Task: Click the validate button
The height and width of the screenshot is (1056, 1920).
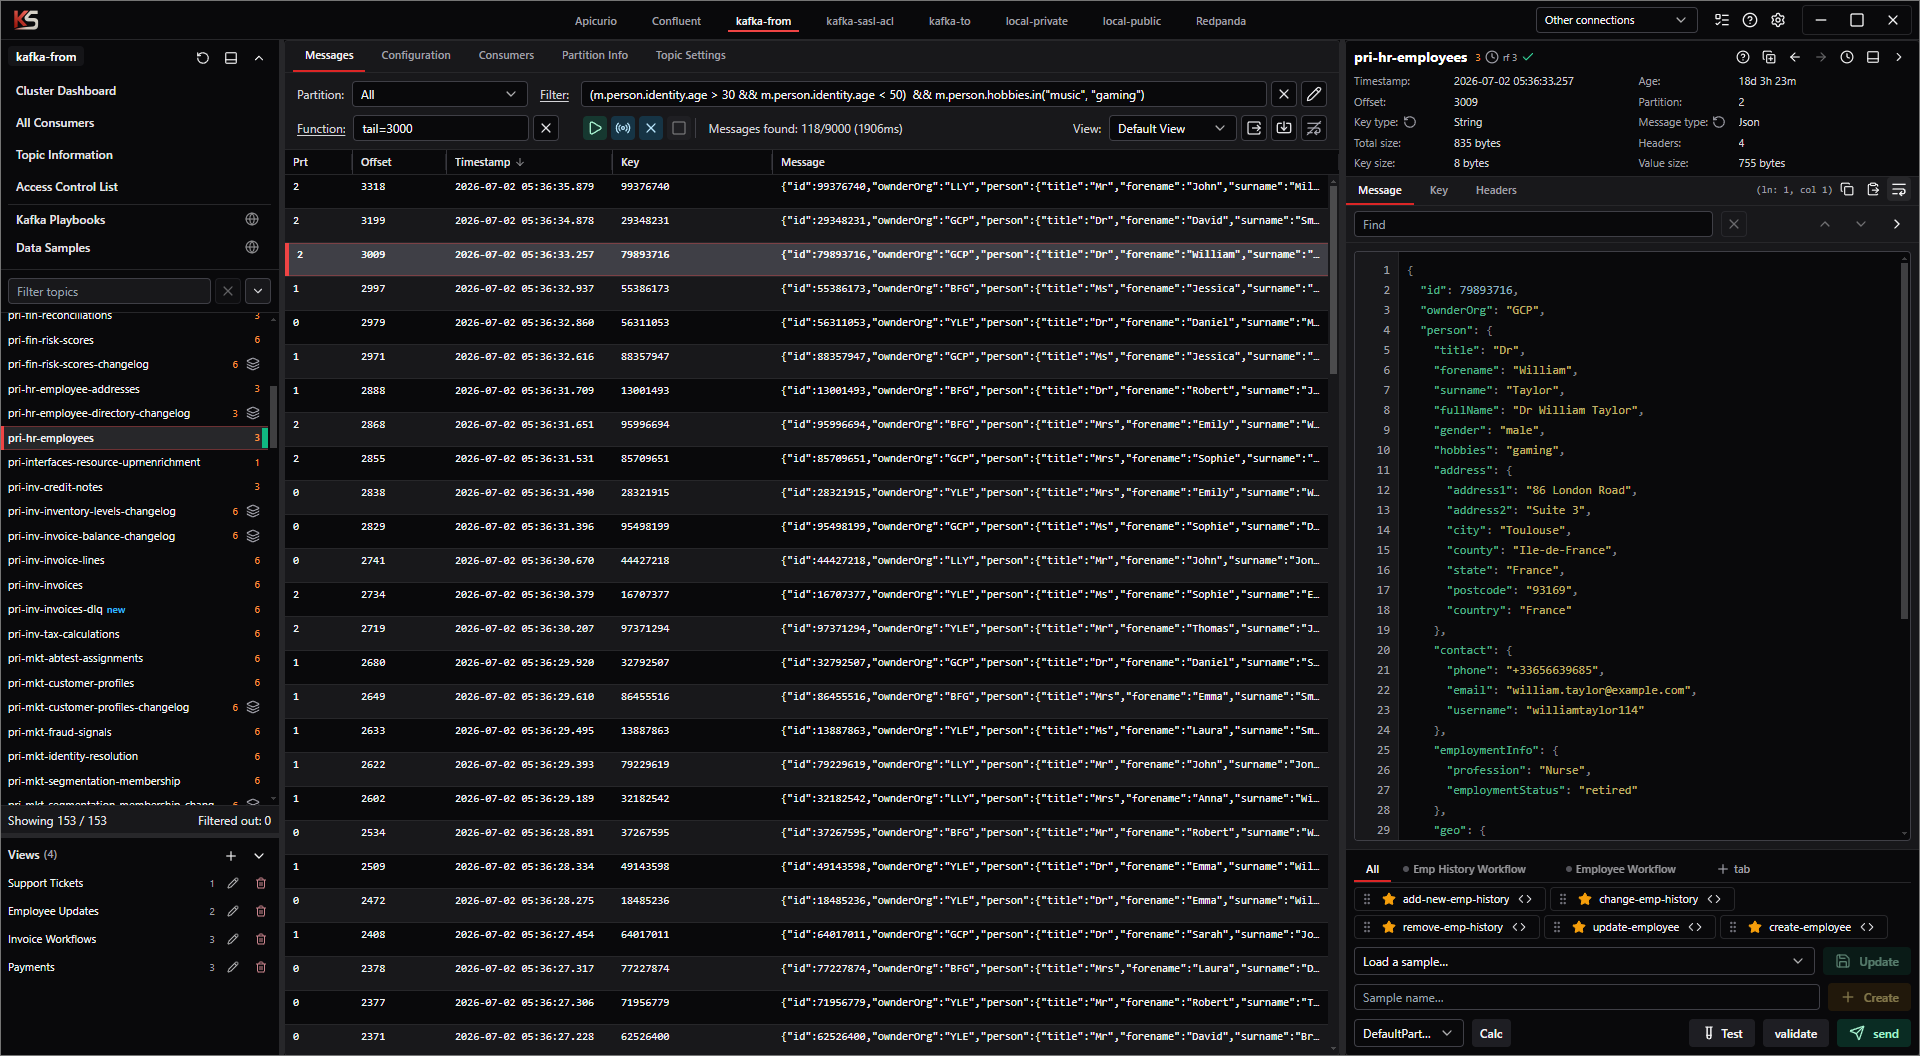Action: click(x=1796, y=1033)
